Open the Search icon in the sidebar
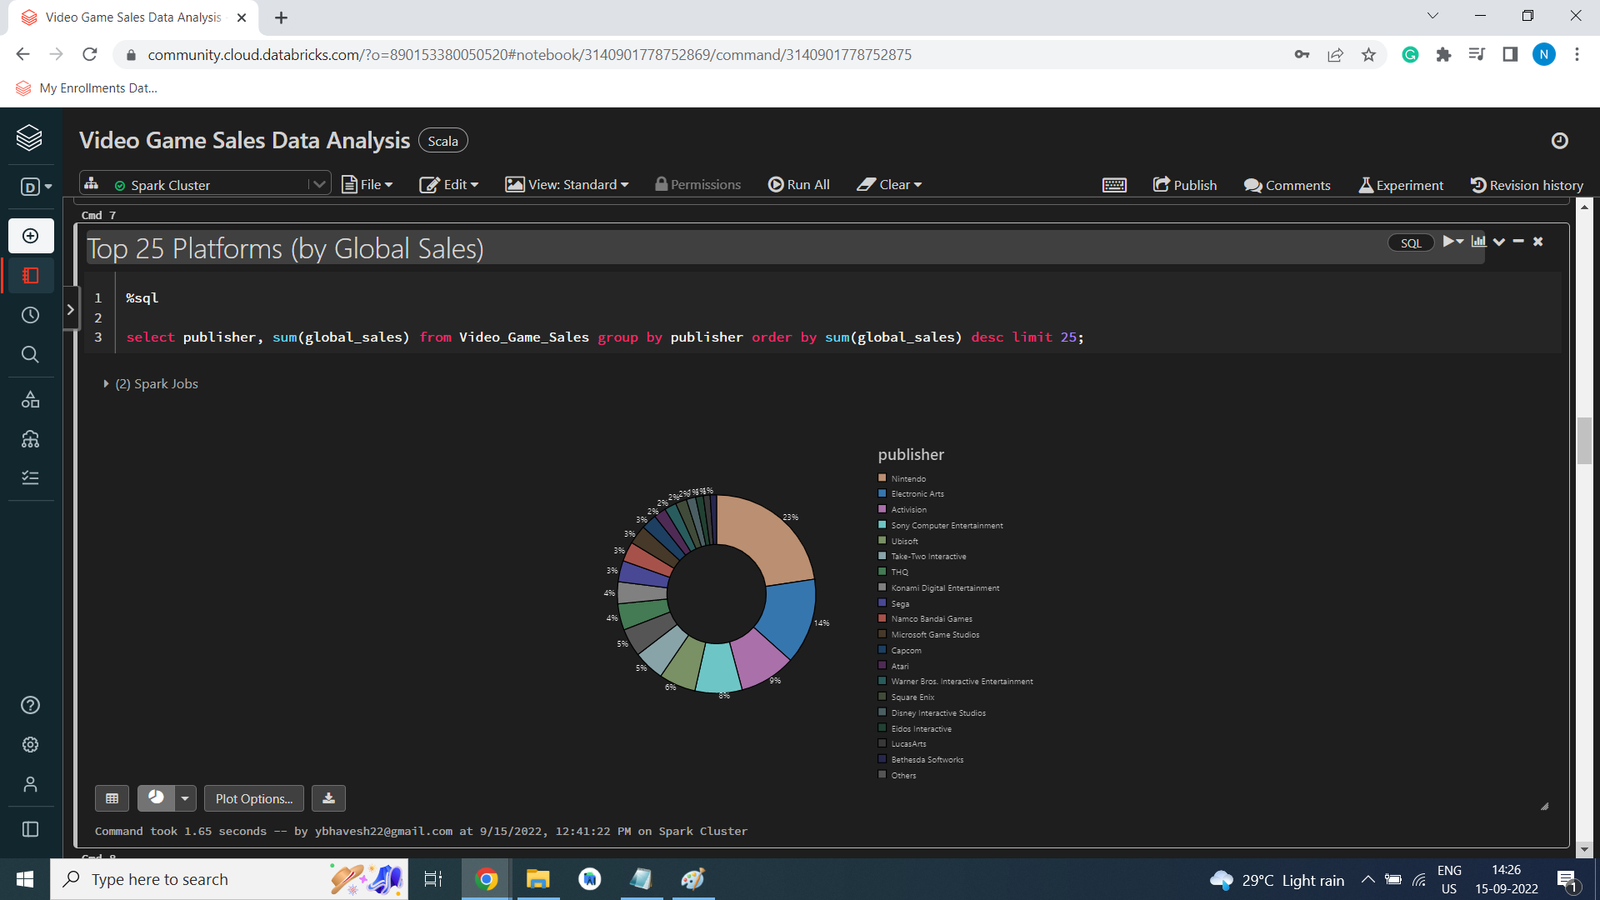Screen dimensions: 1600x900 point(30,354)
